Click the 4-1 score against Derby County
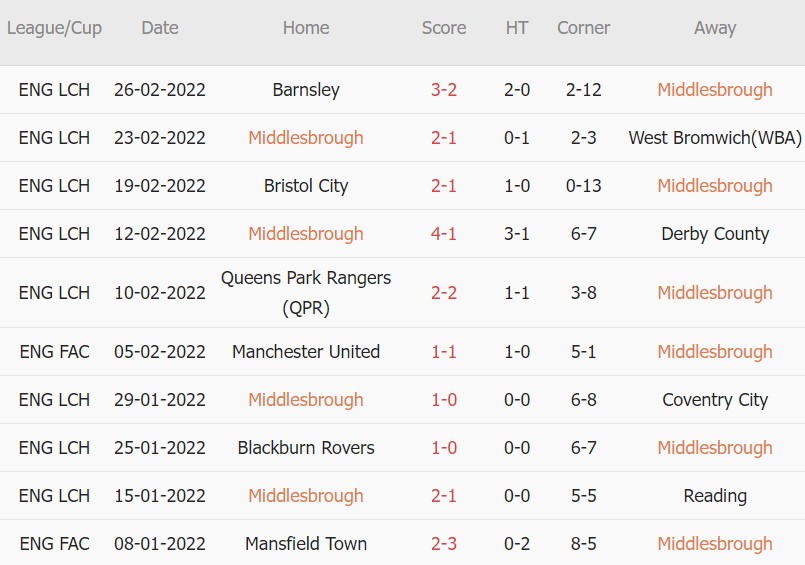 point(444,234)
